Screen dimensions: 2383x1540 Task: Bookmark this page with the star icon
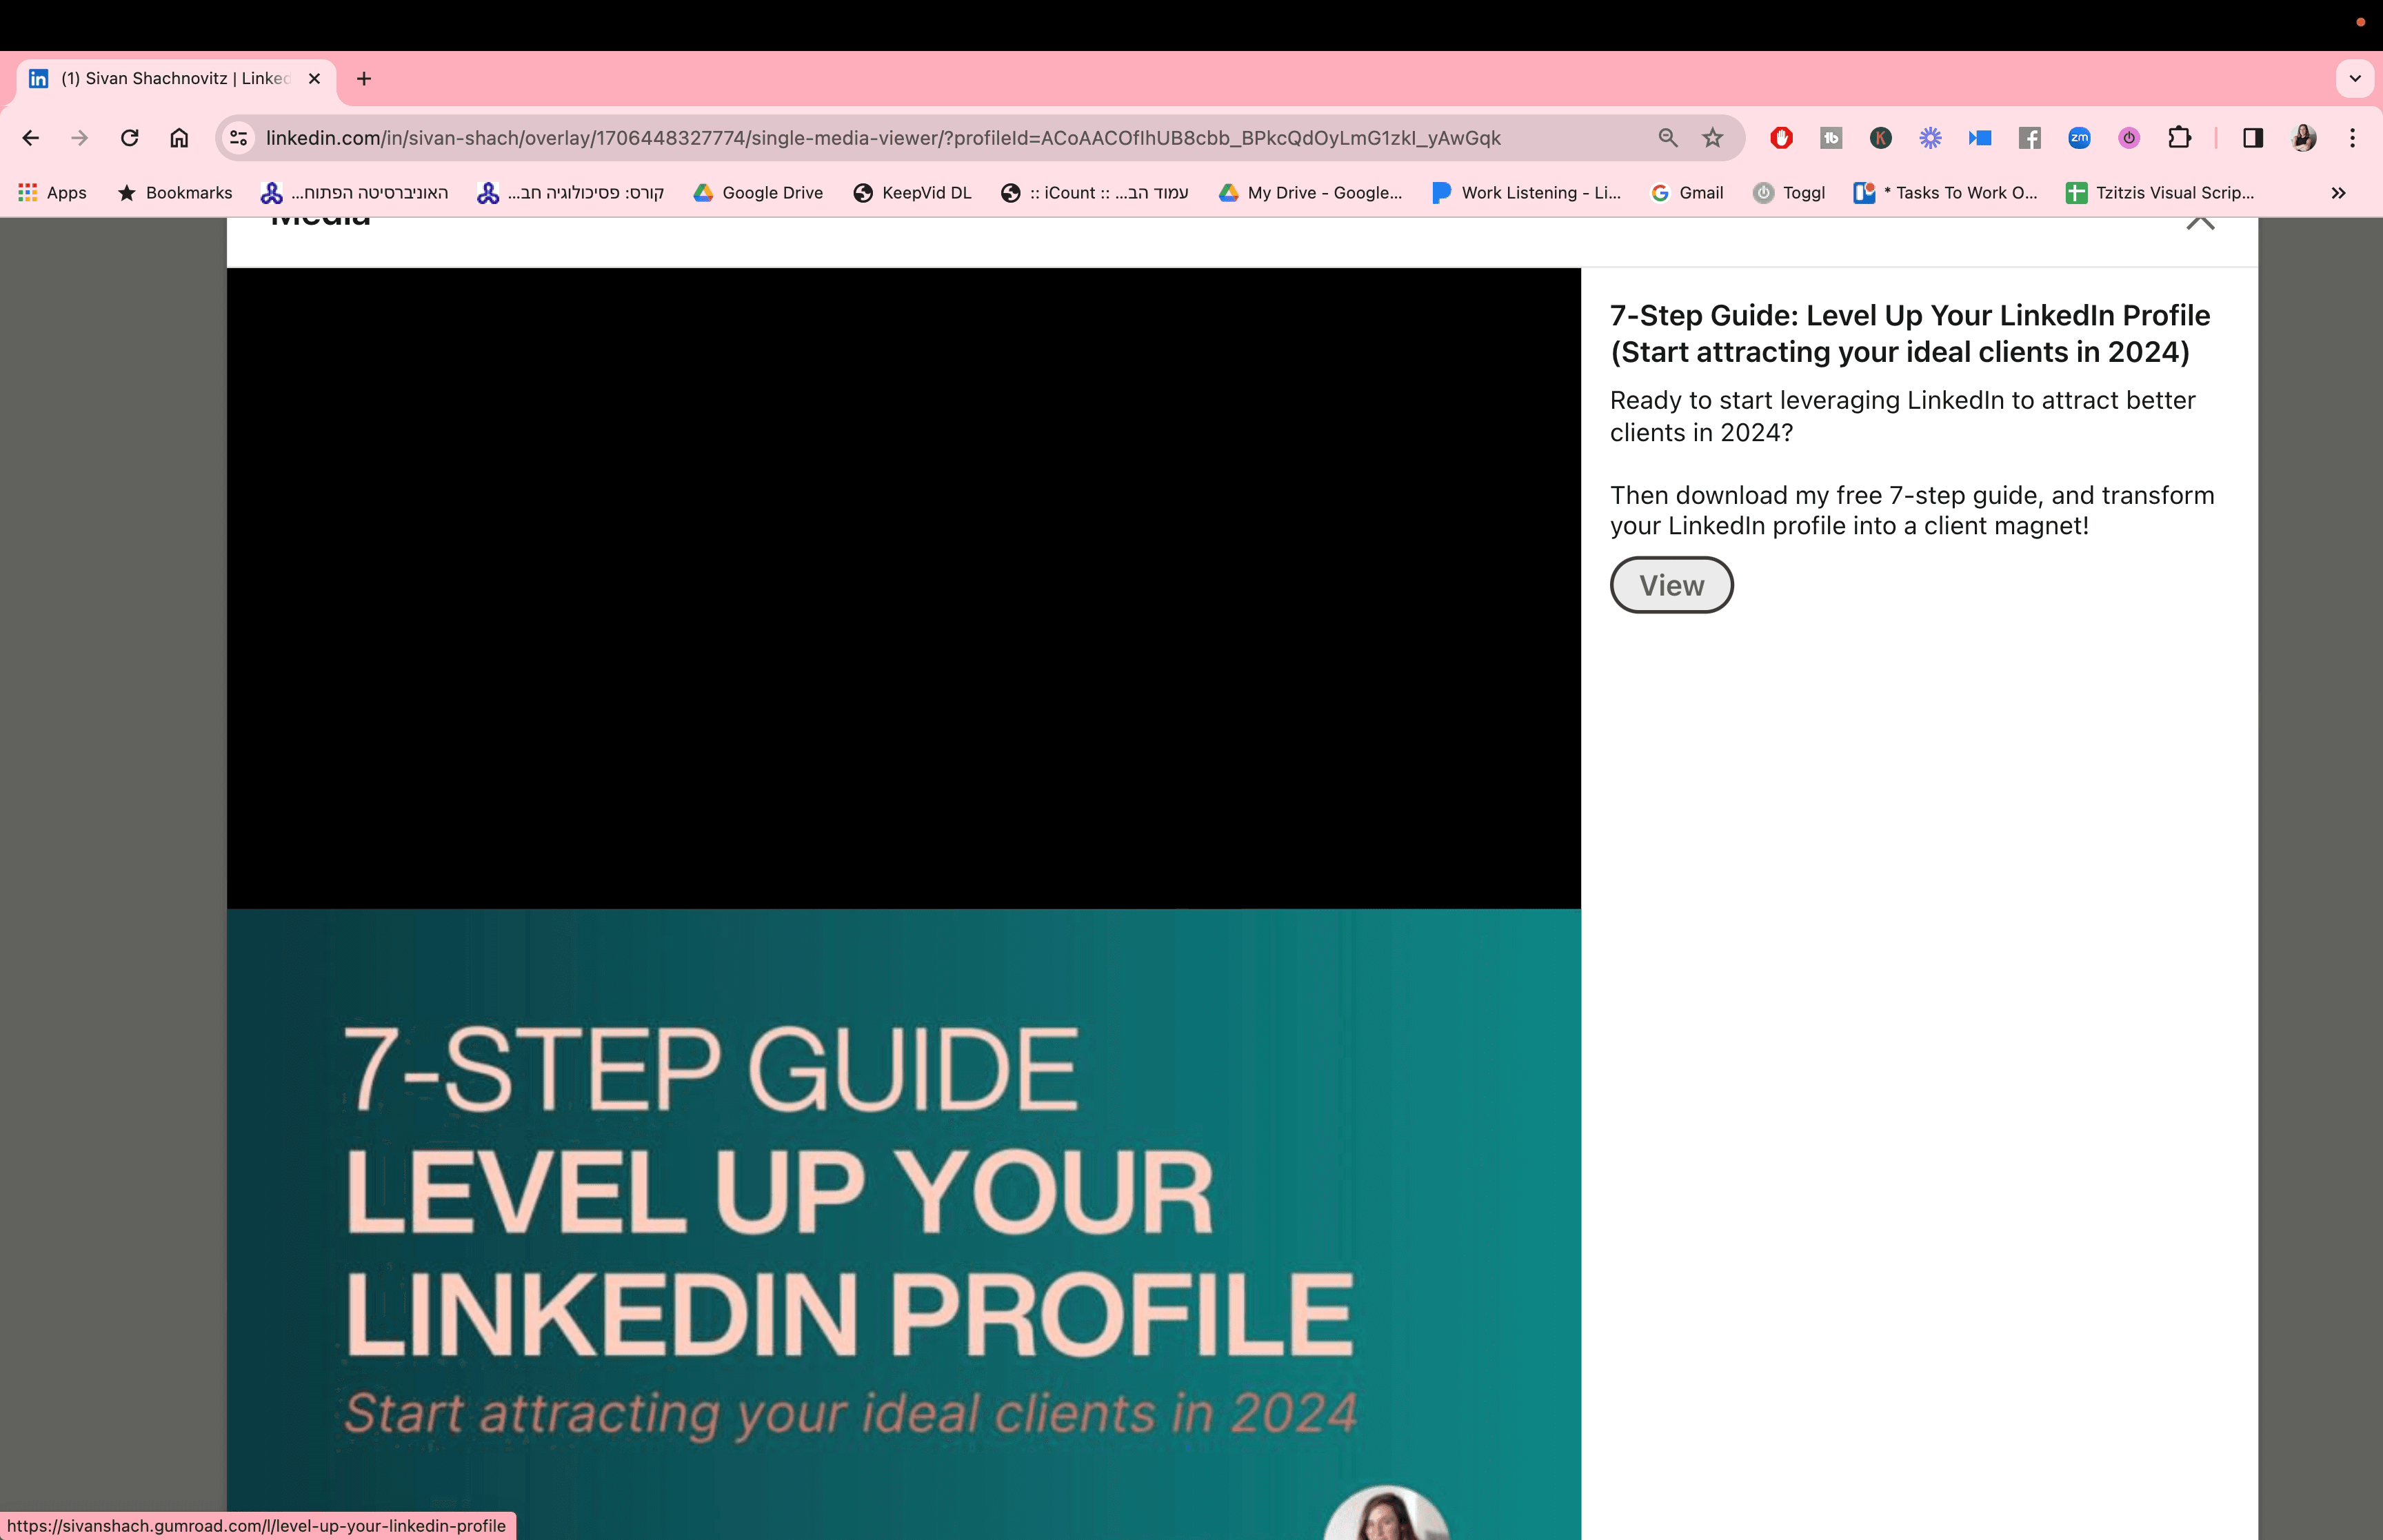click(x=1713, y=138)
